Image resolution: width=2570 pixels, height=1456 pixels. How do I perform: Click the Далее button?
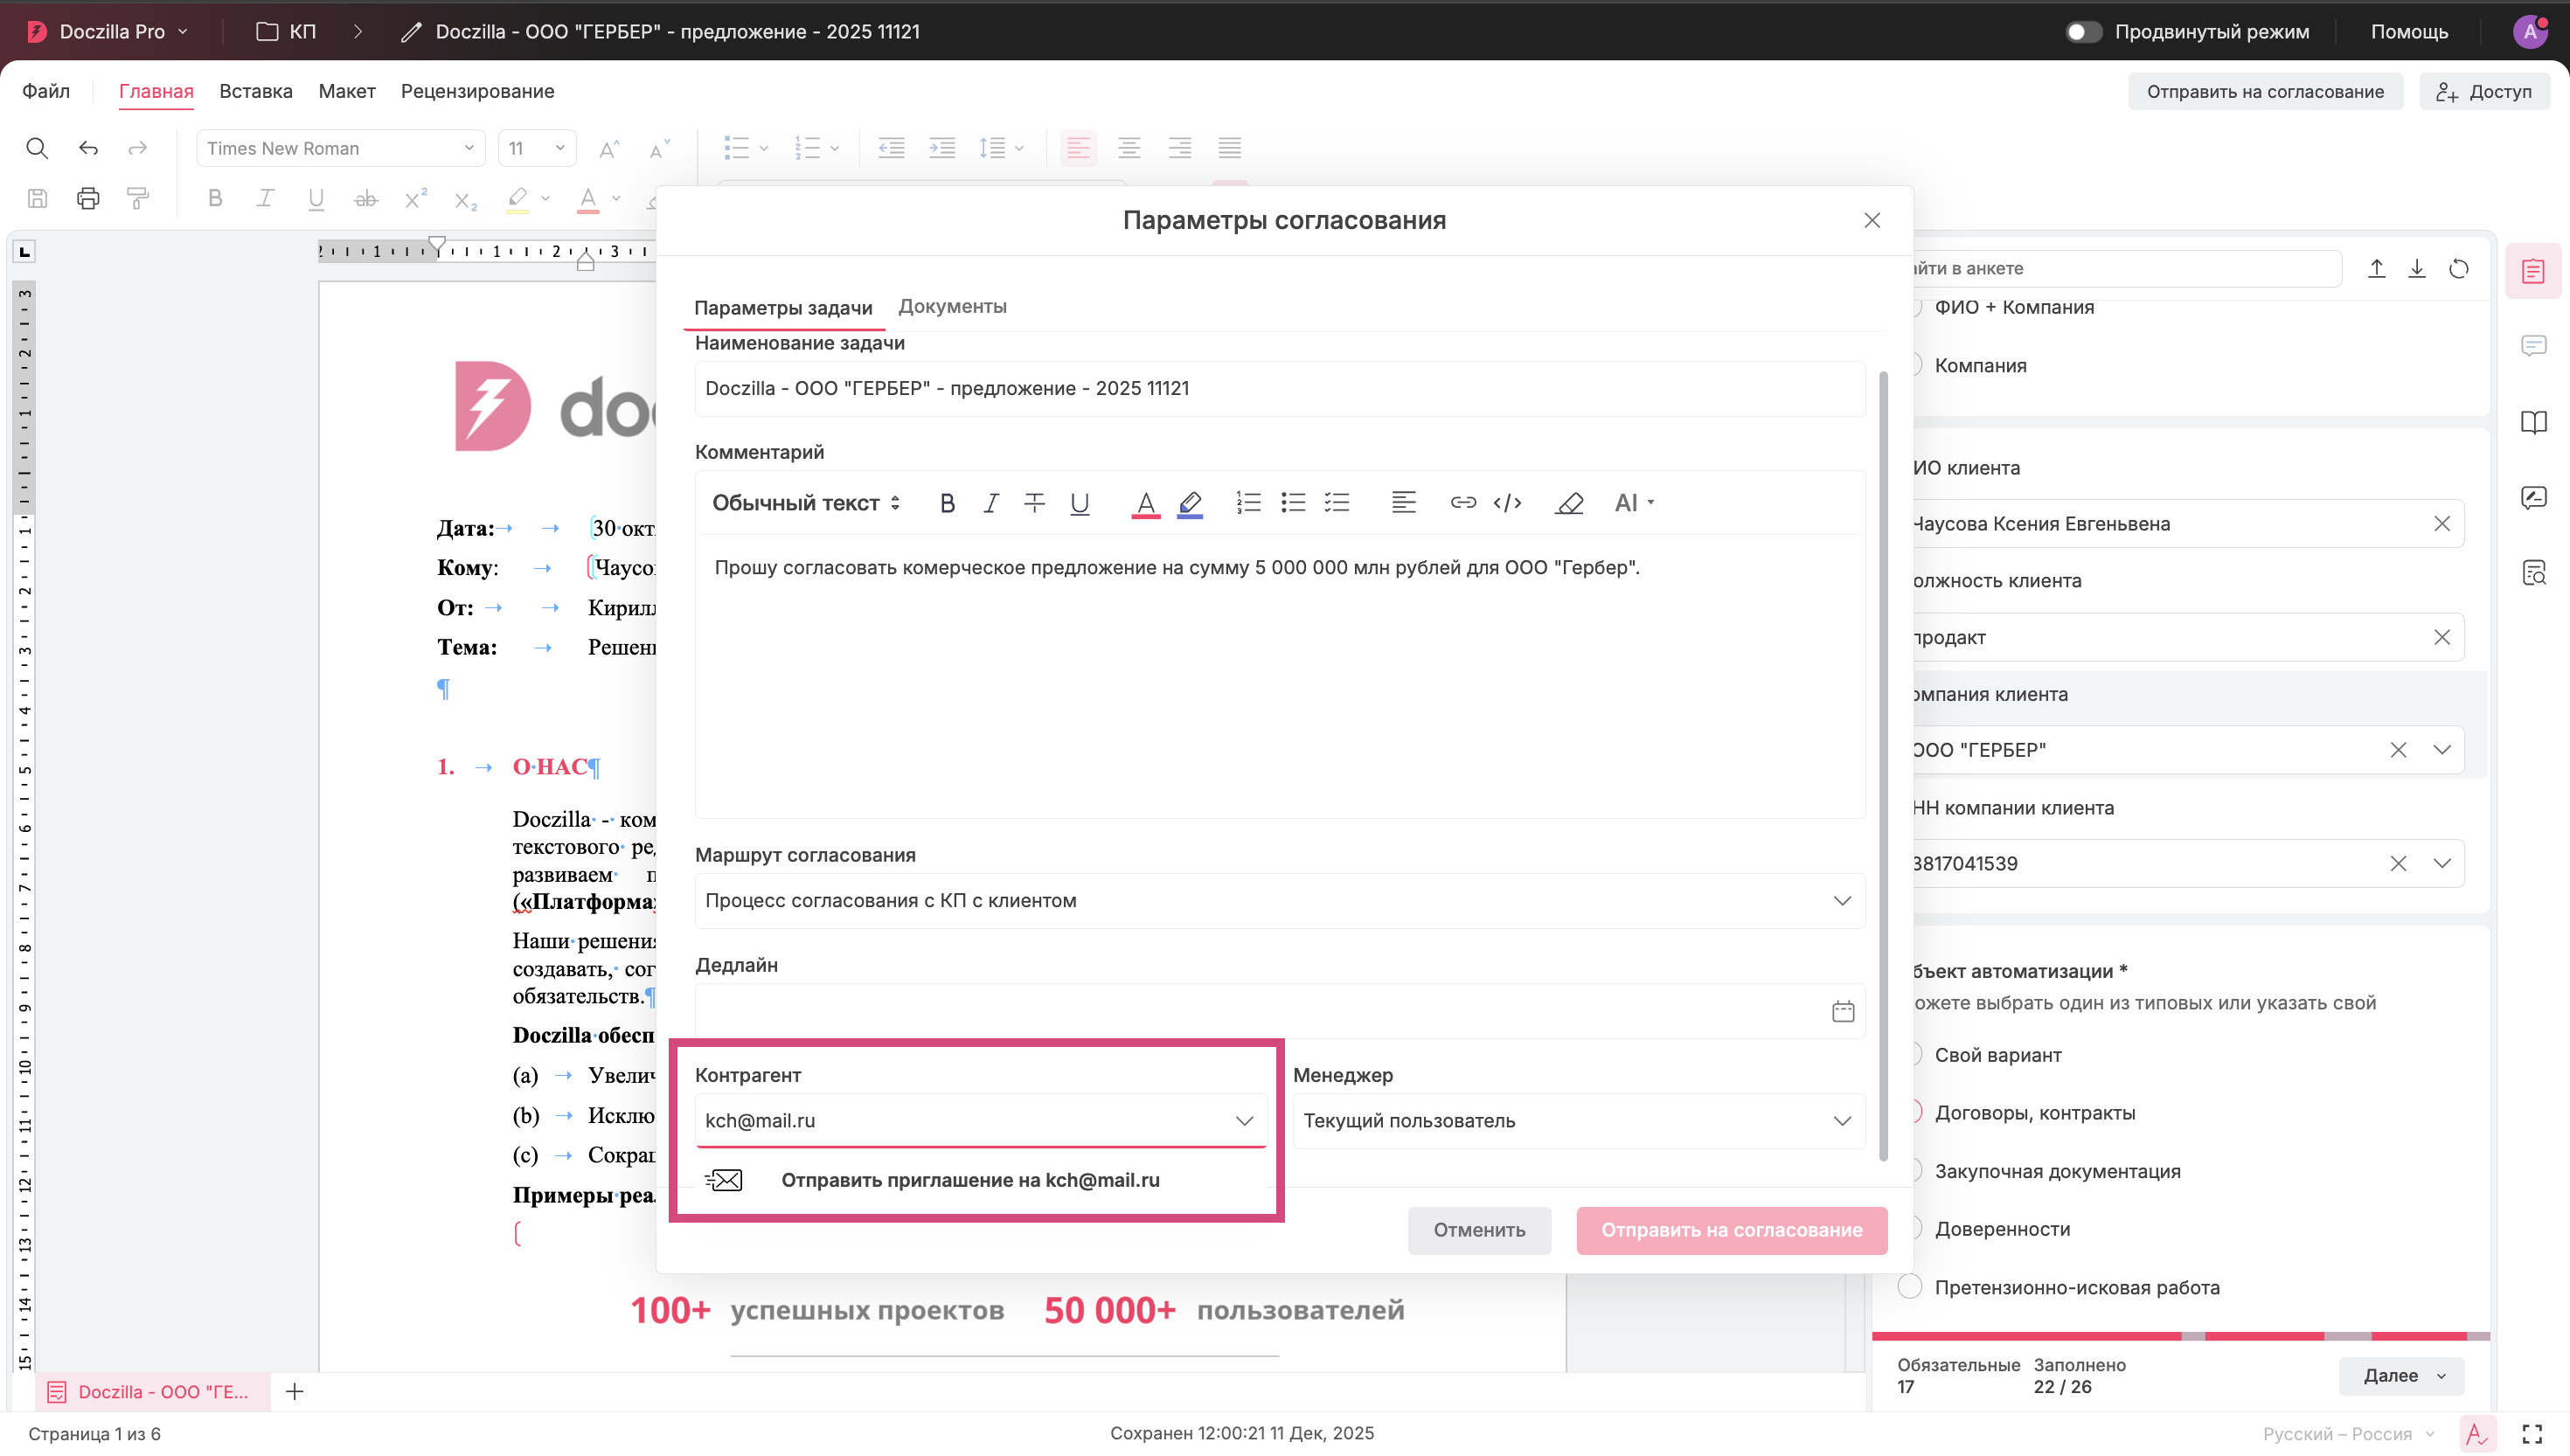point(2401,1376)
